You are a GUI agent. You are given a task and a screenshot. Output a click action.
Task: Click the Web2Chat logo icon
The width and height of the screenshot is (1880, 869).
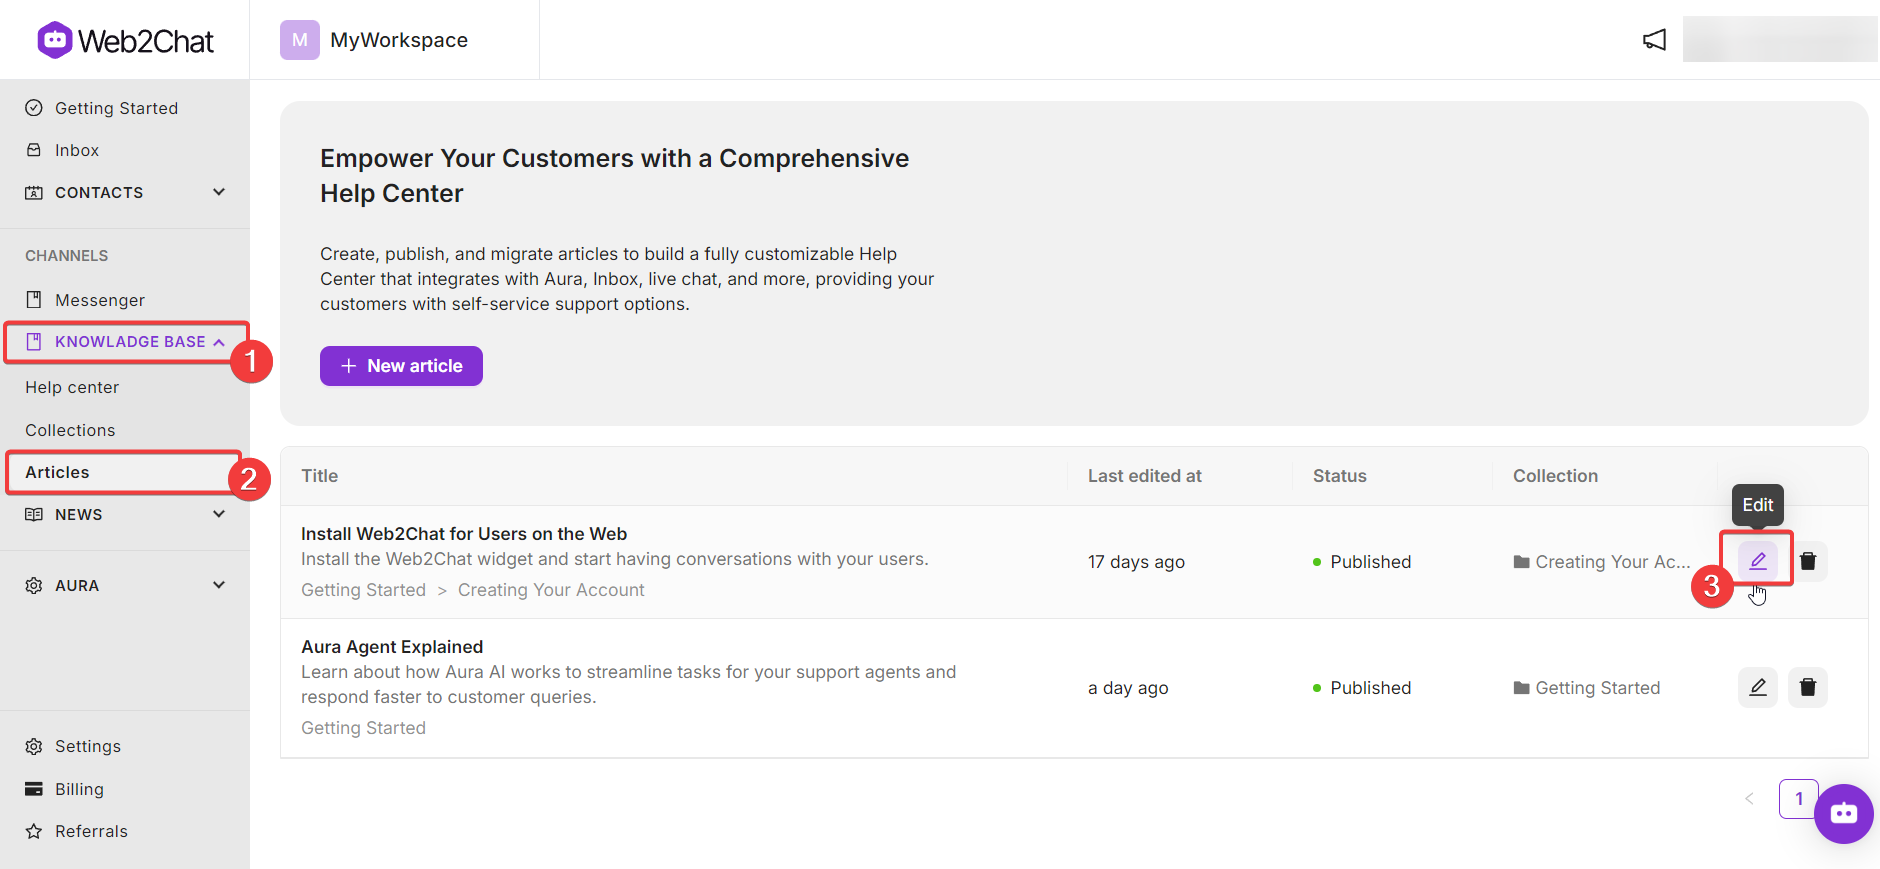55,40
